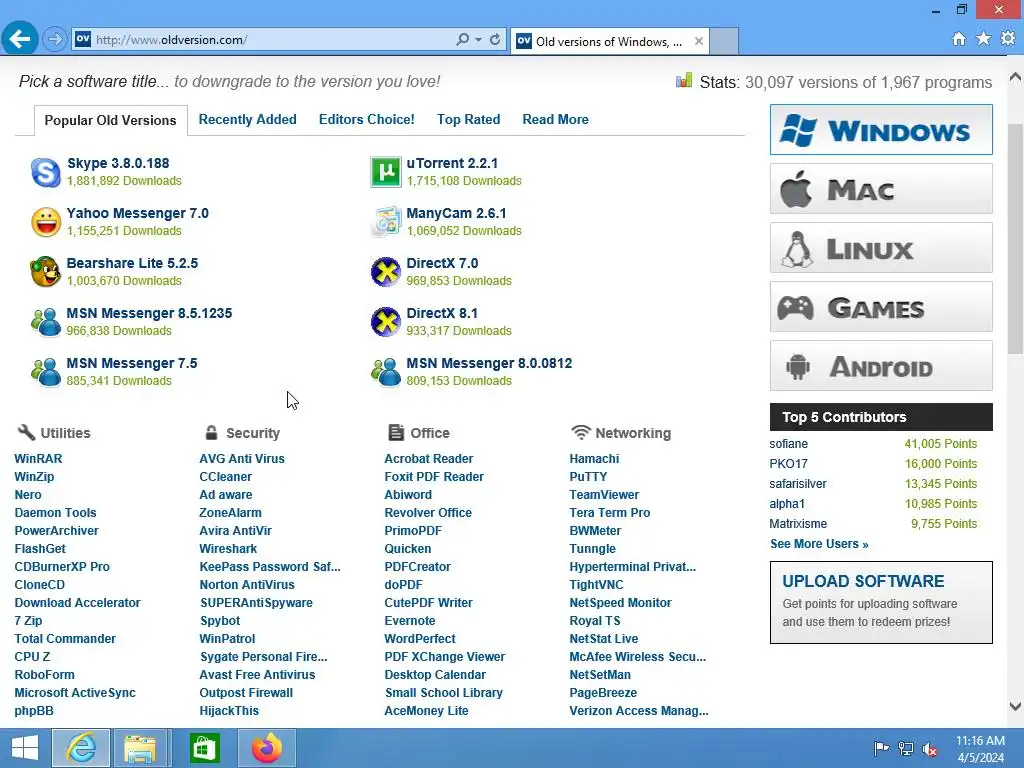Open Action Center flag icon
Image resolution: width=1024 pixels, height=768 pixels.
(881, 749)
